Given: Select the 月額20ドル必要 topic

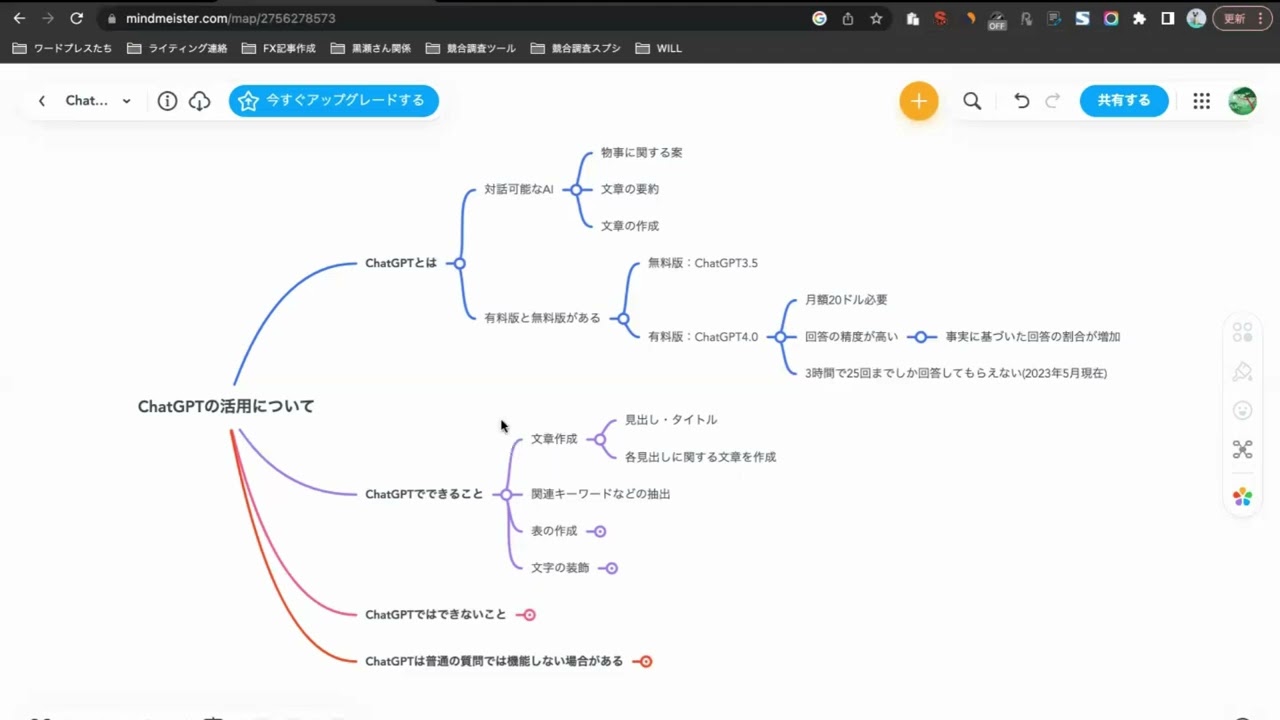Looking at the screenshot, I should (846, 300).
